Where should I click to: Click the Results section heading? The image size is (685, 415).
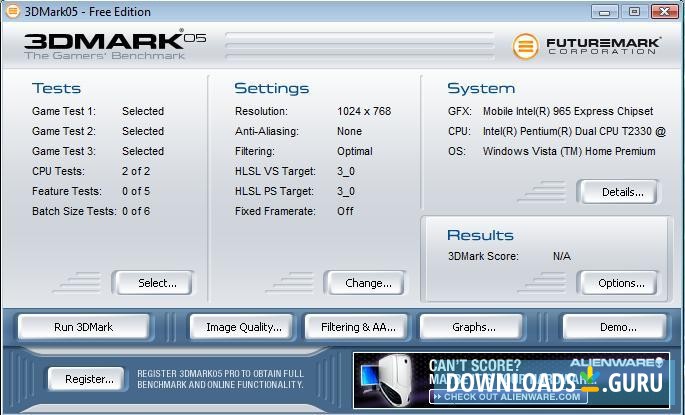coord(480,235)
